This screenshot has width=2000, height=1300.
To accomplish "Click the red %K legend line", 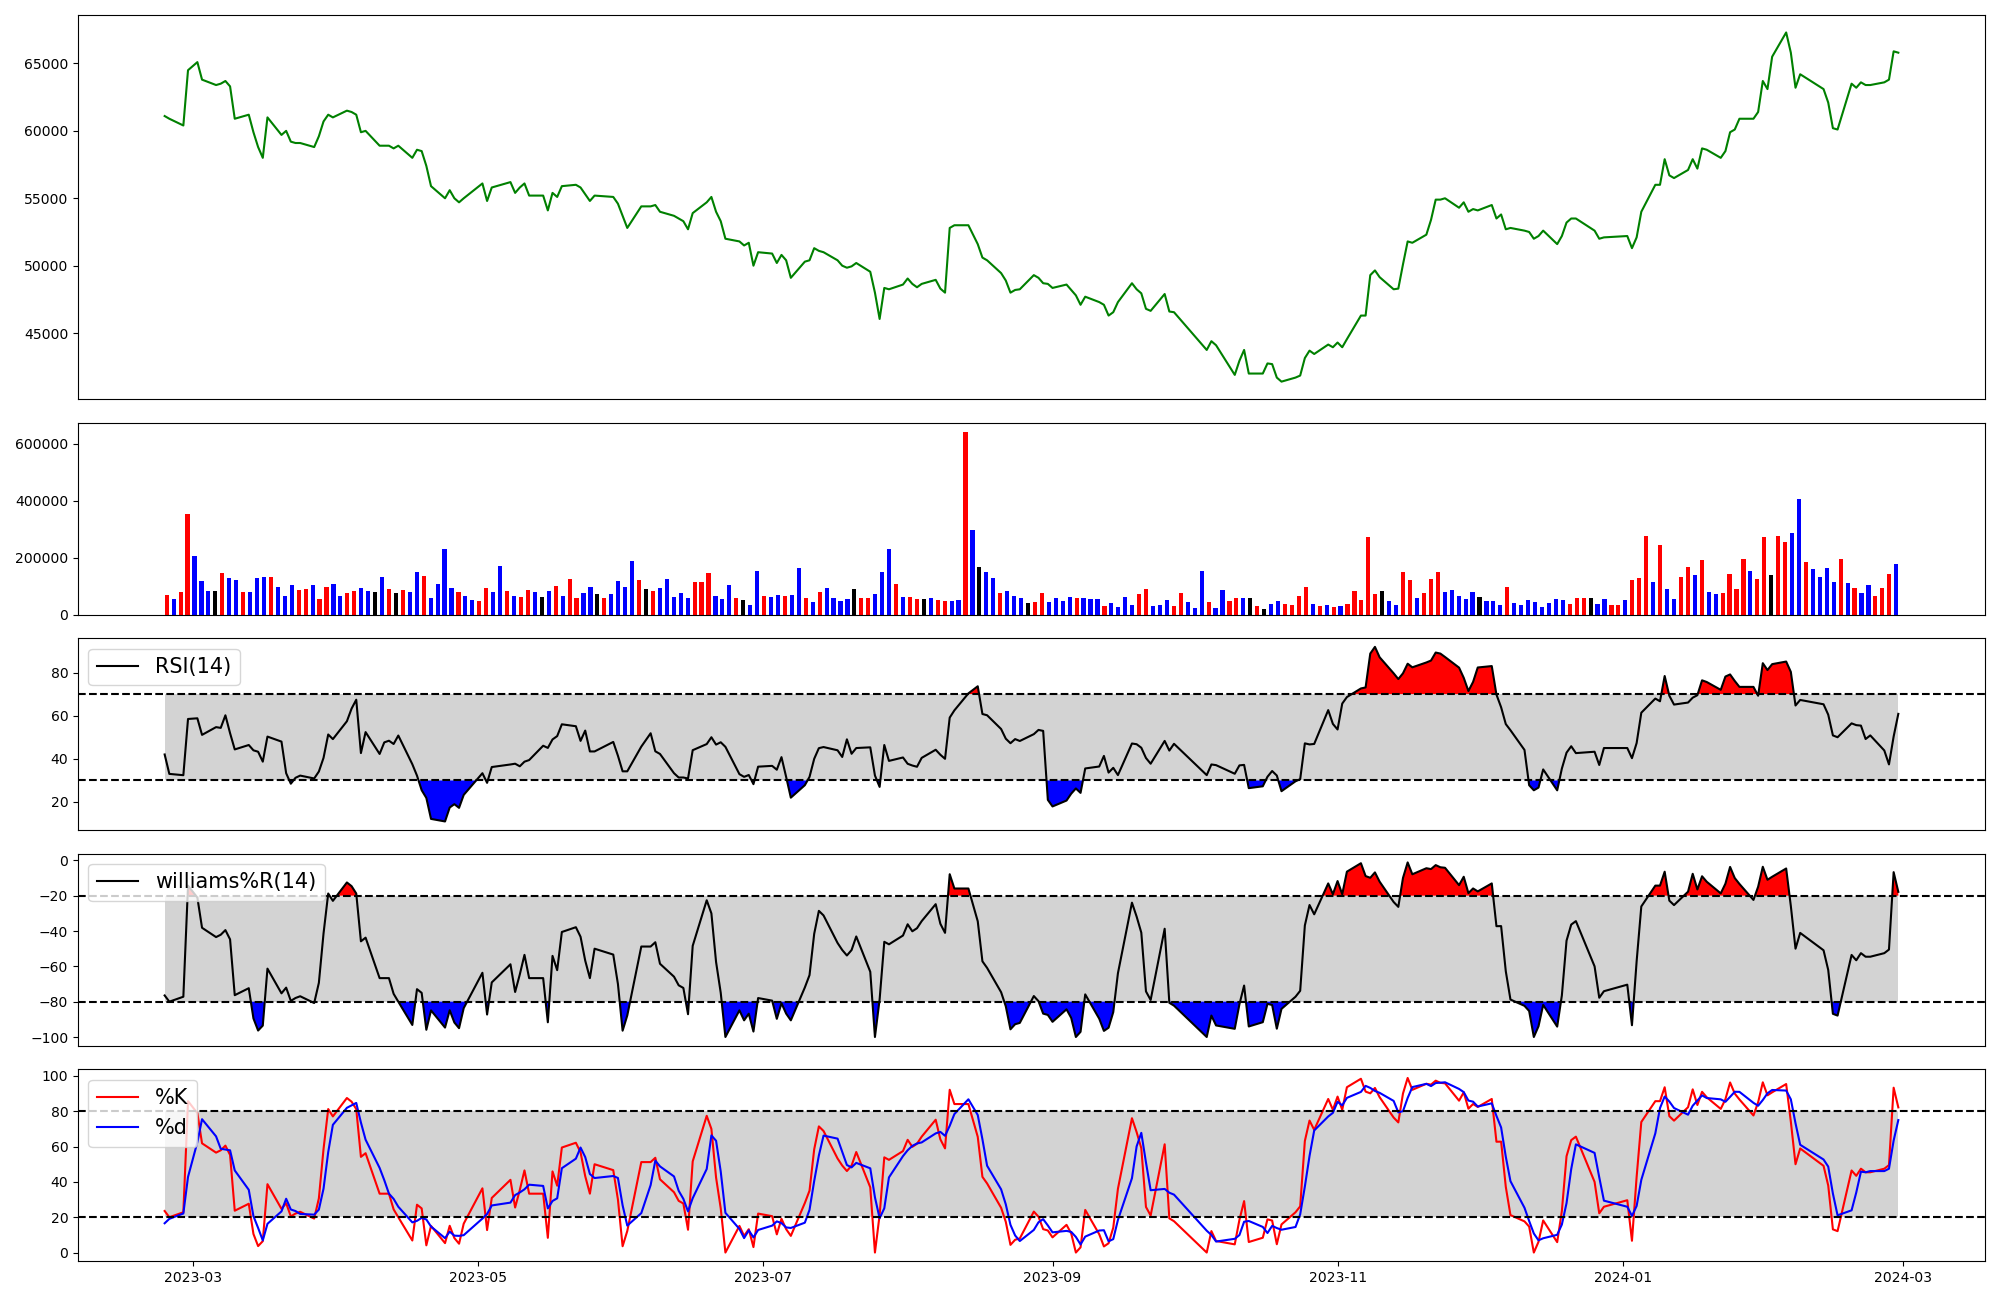I will pyautogui.click(x=115, y=1097).
